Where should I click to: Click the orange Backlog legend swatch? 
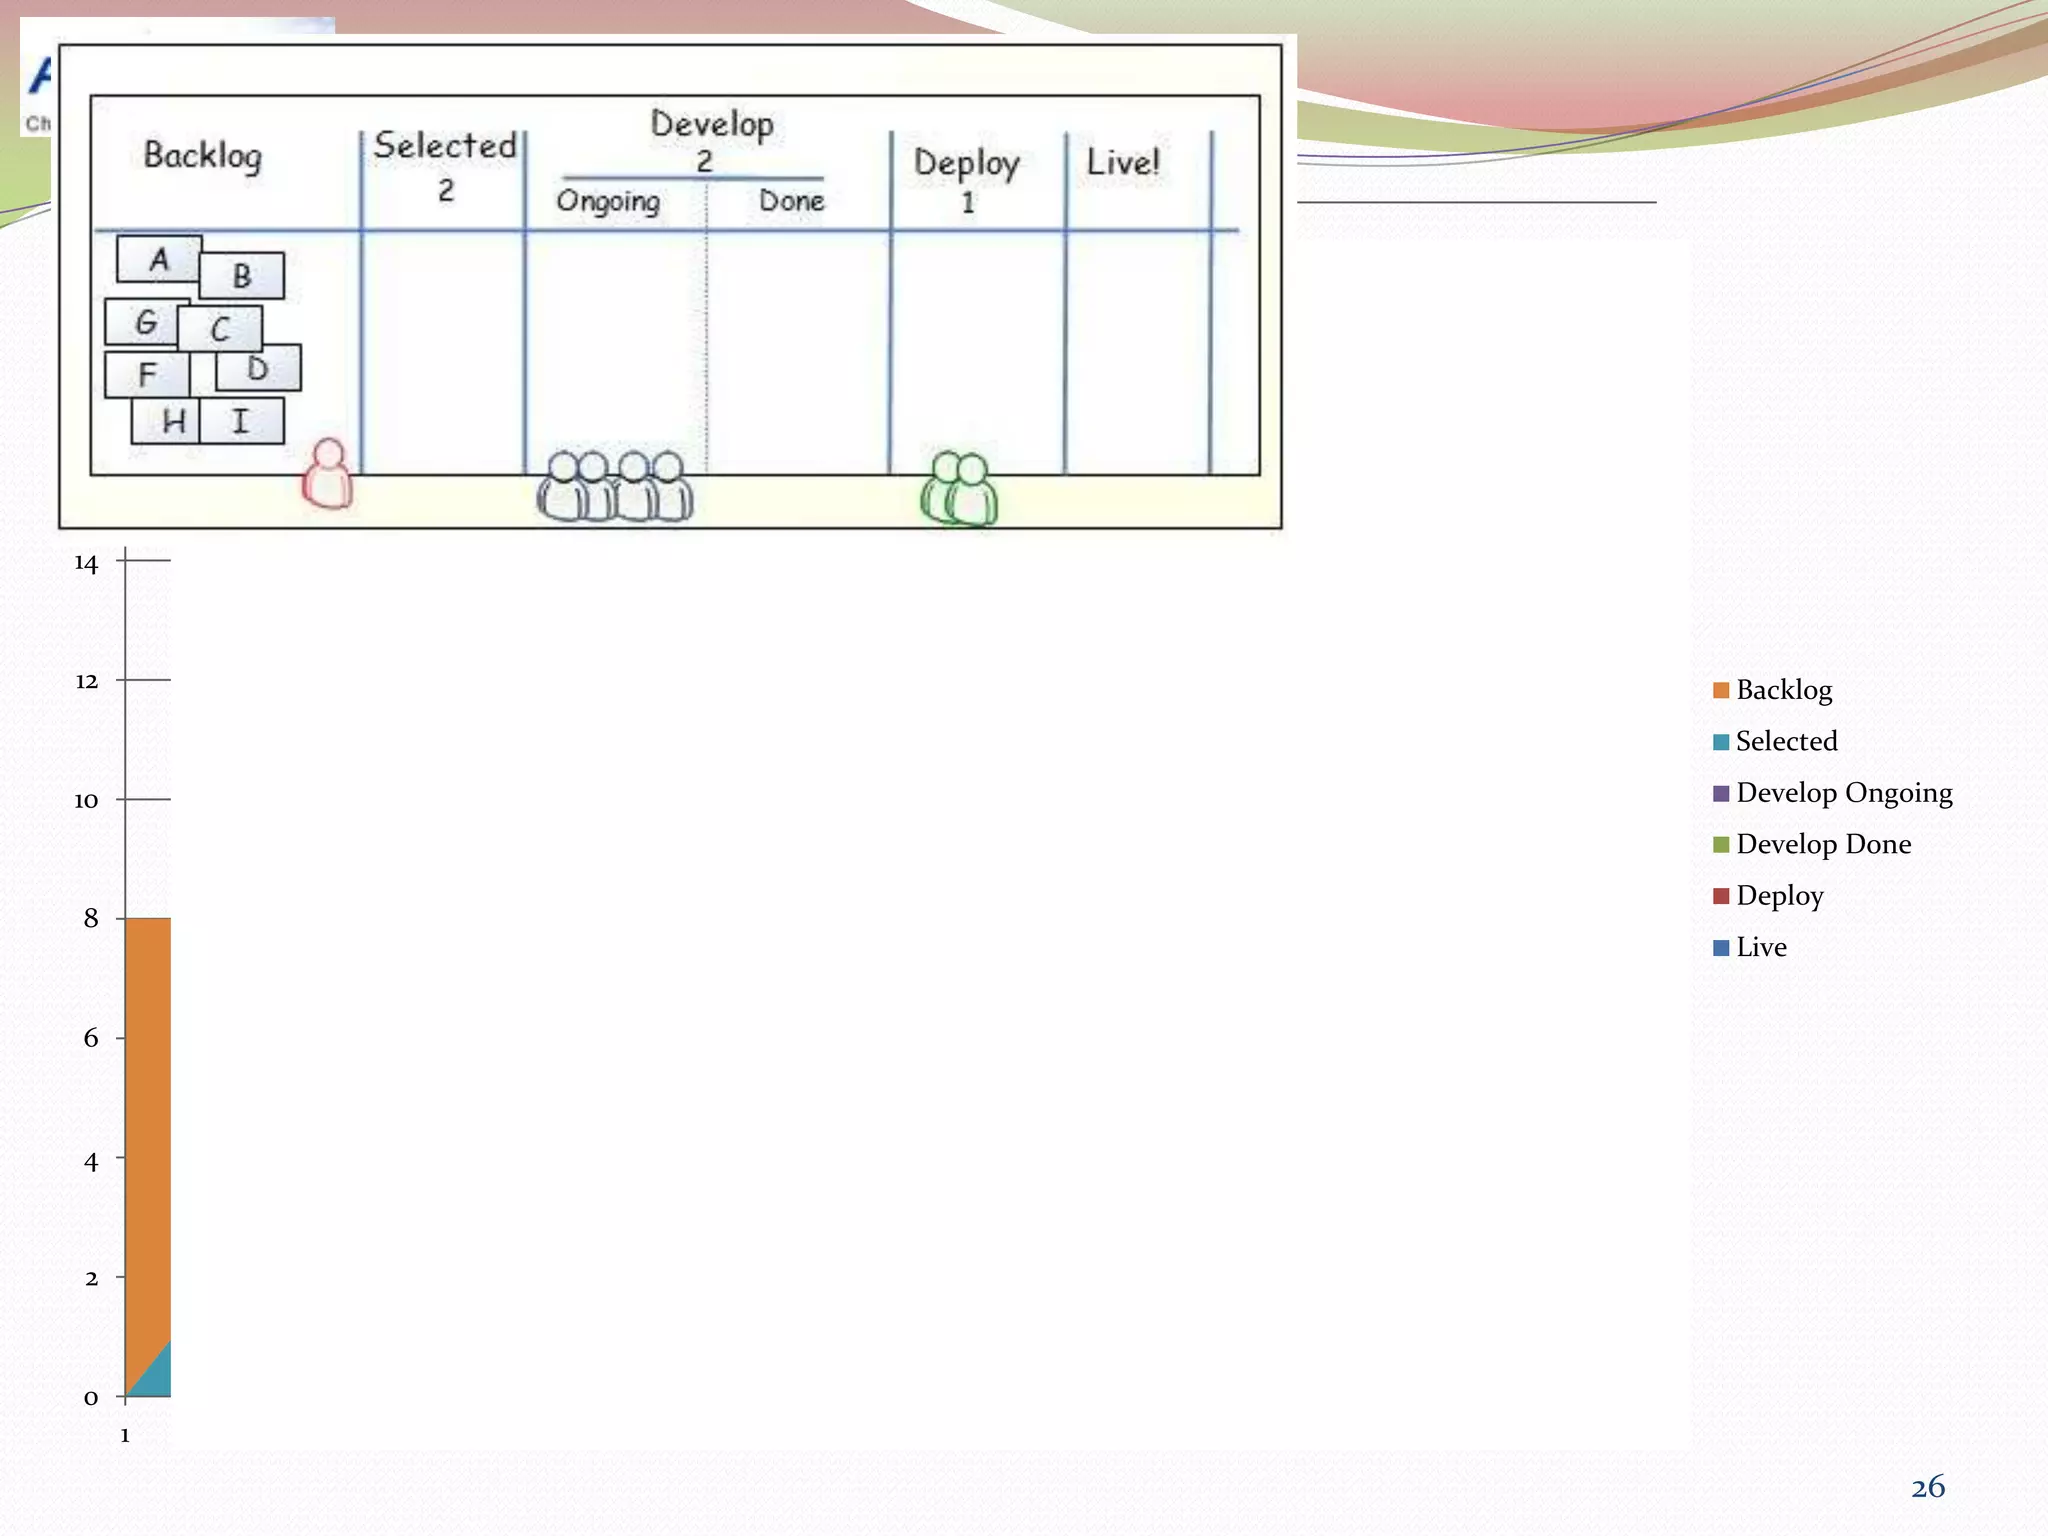tap(1721, 690)
